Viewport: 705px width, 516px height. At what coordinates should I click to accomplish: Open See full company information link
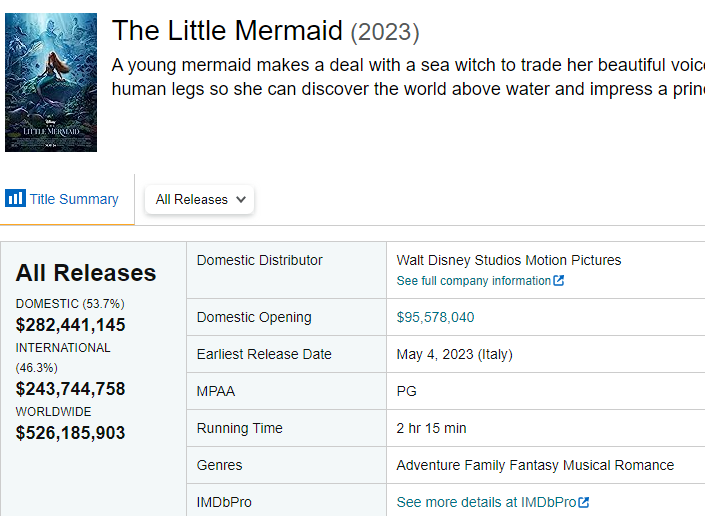coord(480,280)
